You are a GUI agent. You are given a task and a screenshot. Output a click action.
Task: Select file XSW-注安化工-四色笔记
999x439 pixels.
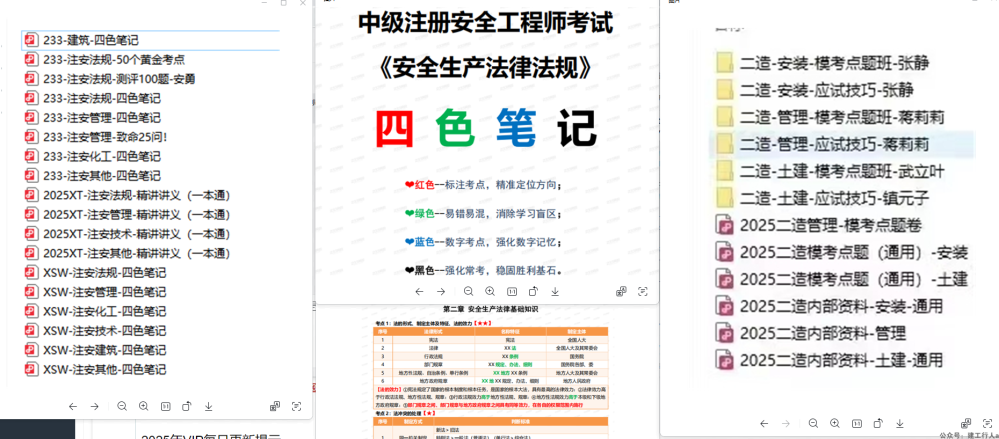tap(95, 312)
